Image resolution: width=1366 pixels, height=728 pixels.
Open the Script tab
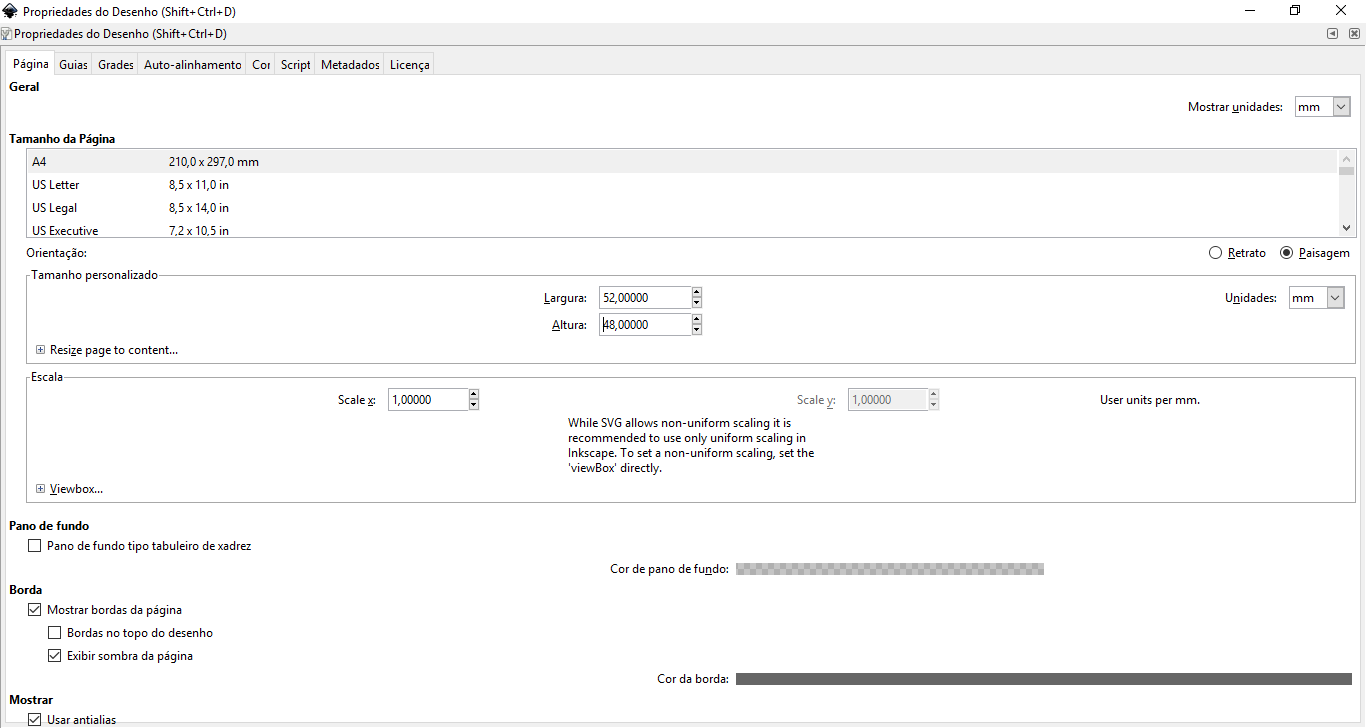click(296, 65)
